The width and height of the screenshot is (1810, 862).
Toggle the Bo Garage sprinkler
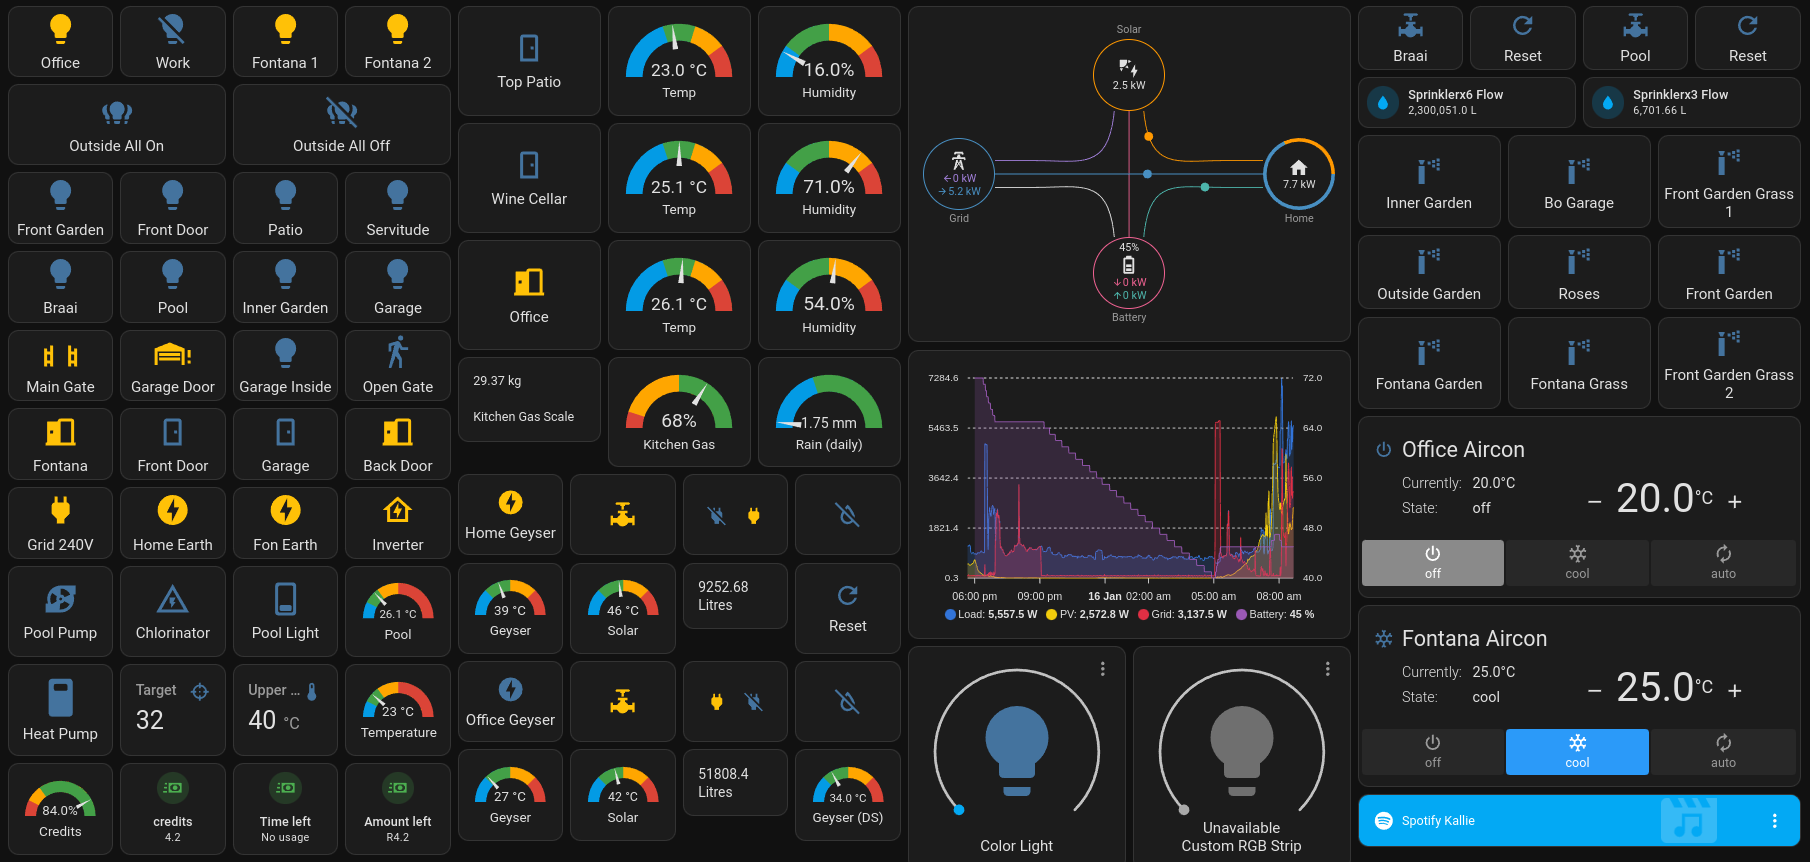coord(1578,181)
